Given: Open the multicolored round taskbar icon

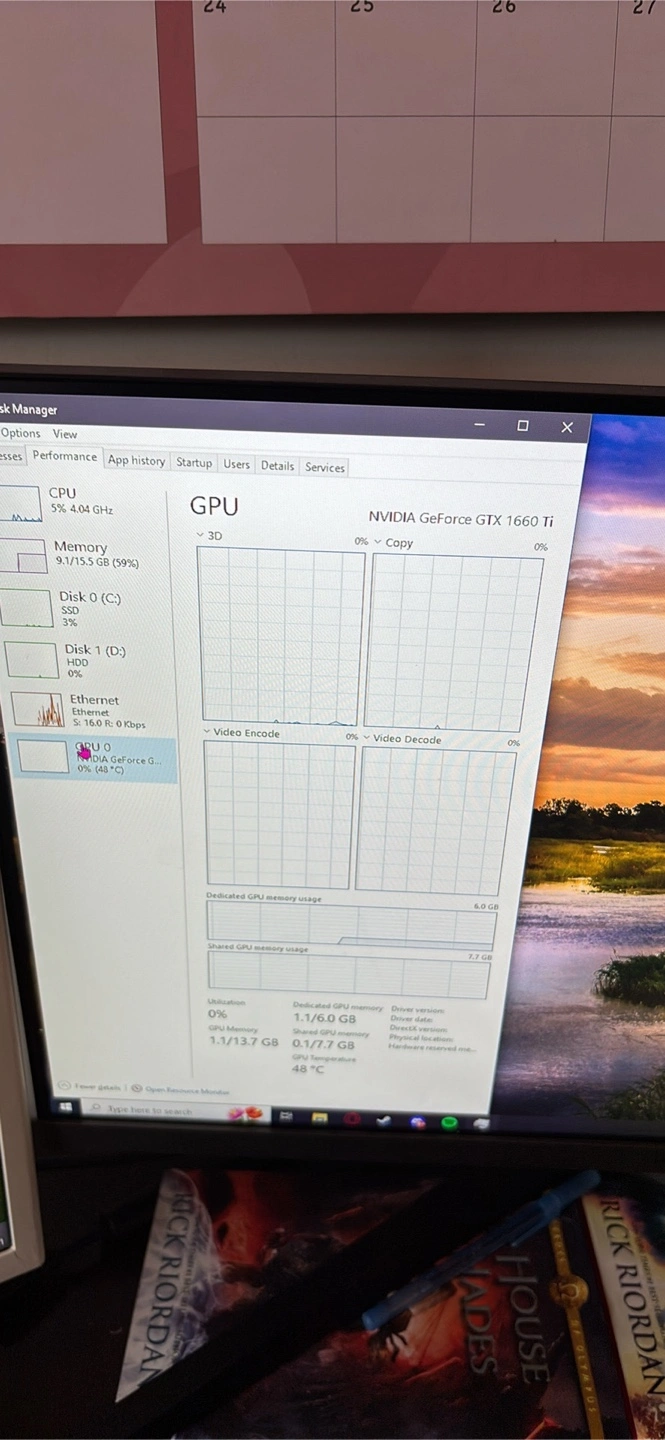Looking at the screenshot, I should click(x=417, y=1122).
